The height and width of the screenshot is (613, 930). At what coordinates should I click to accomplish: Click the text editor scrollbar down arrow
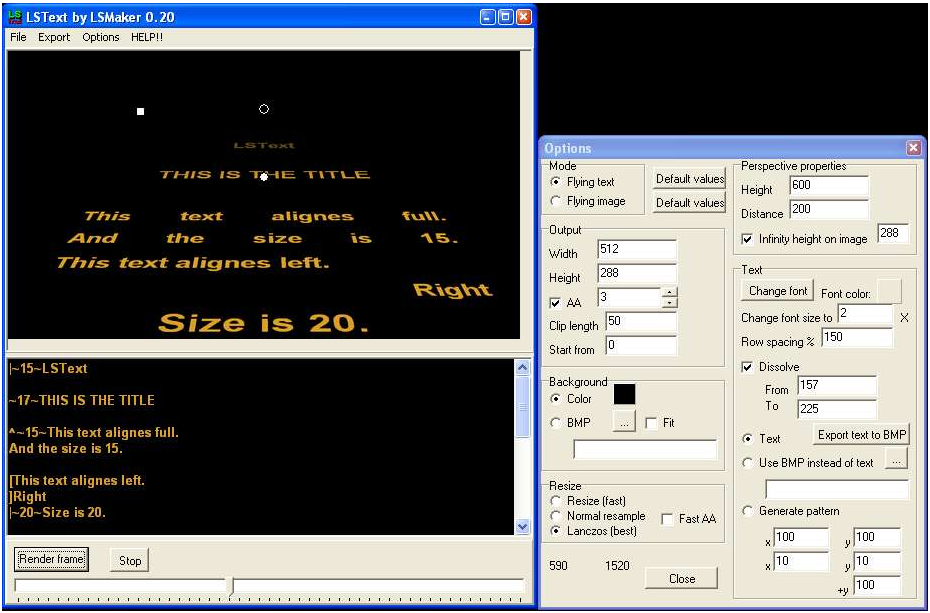click(x=522, y=526)
